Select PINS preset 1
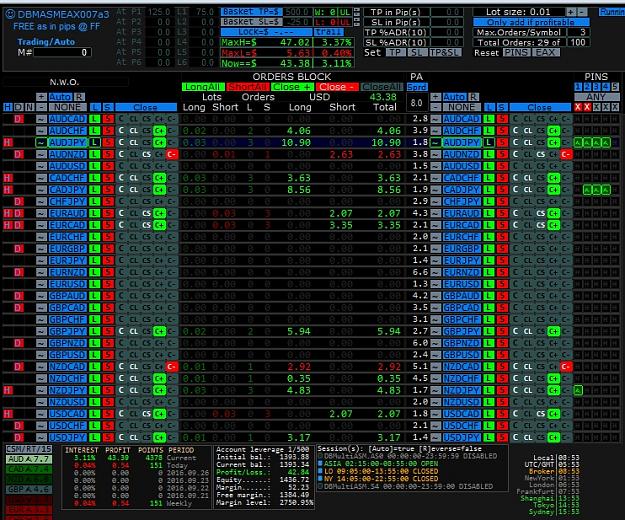Screen dimensions: 625x520 point(578,86)
